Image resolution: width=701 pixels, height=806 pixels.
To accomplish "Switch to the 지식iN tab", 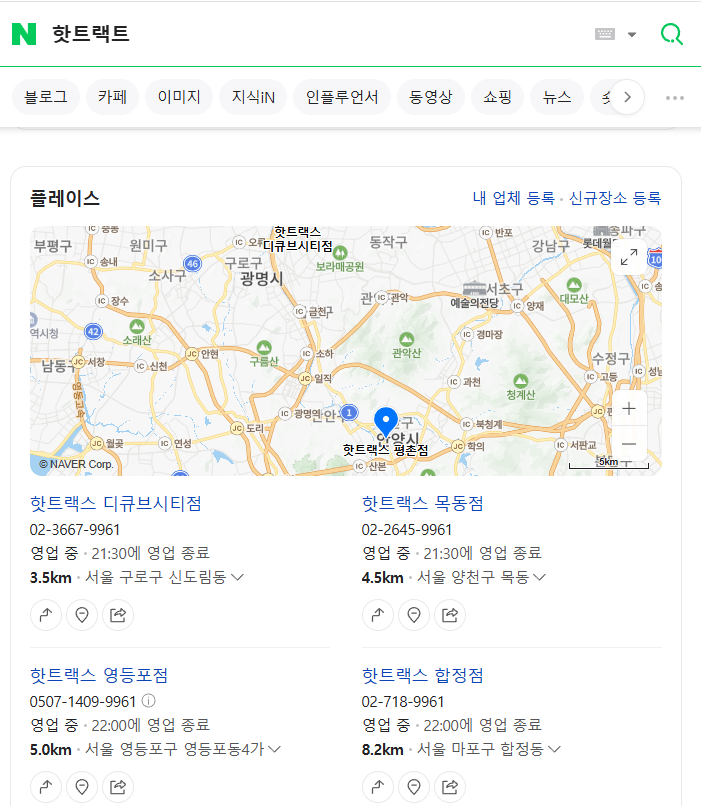I will coord(253,97).
